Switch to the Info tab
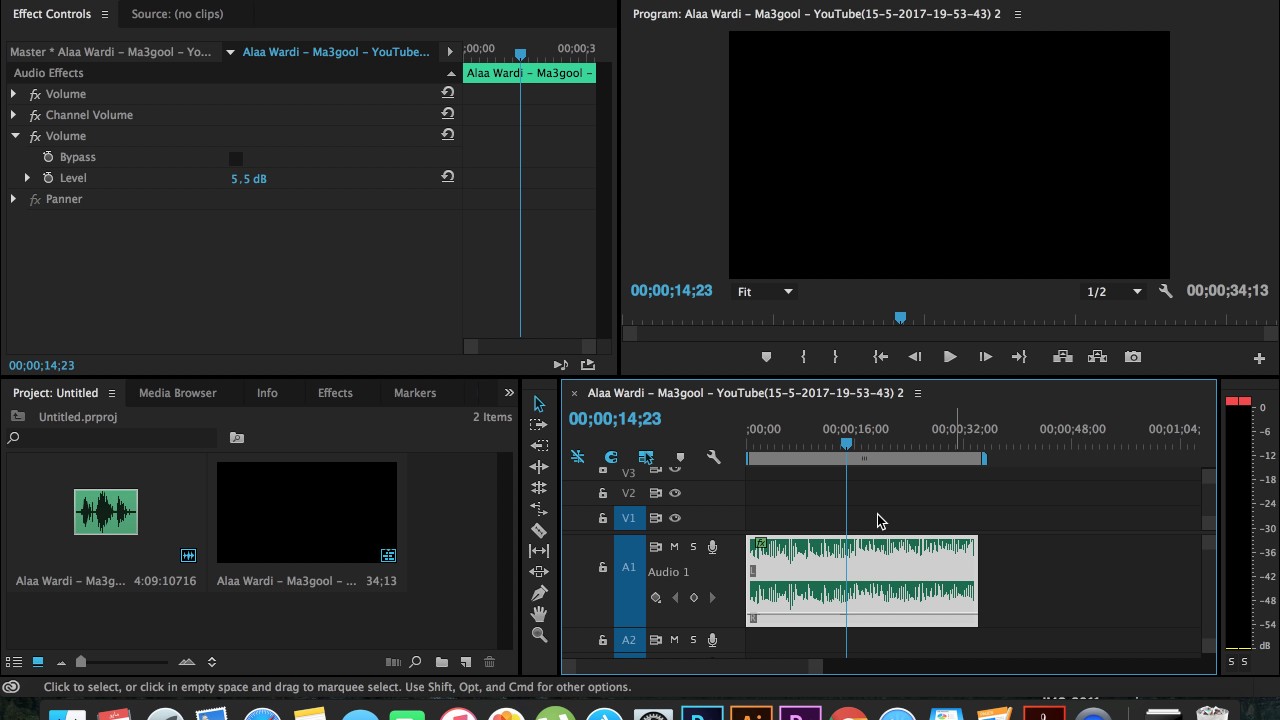1280x720 pixels. click(267, 393)
